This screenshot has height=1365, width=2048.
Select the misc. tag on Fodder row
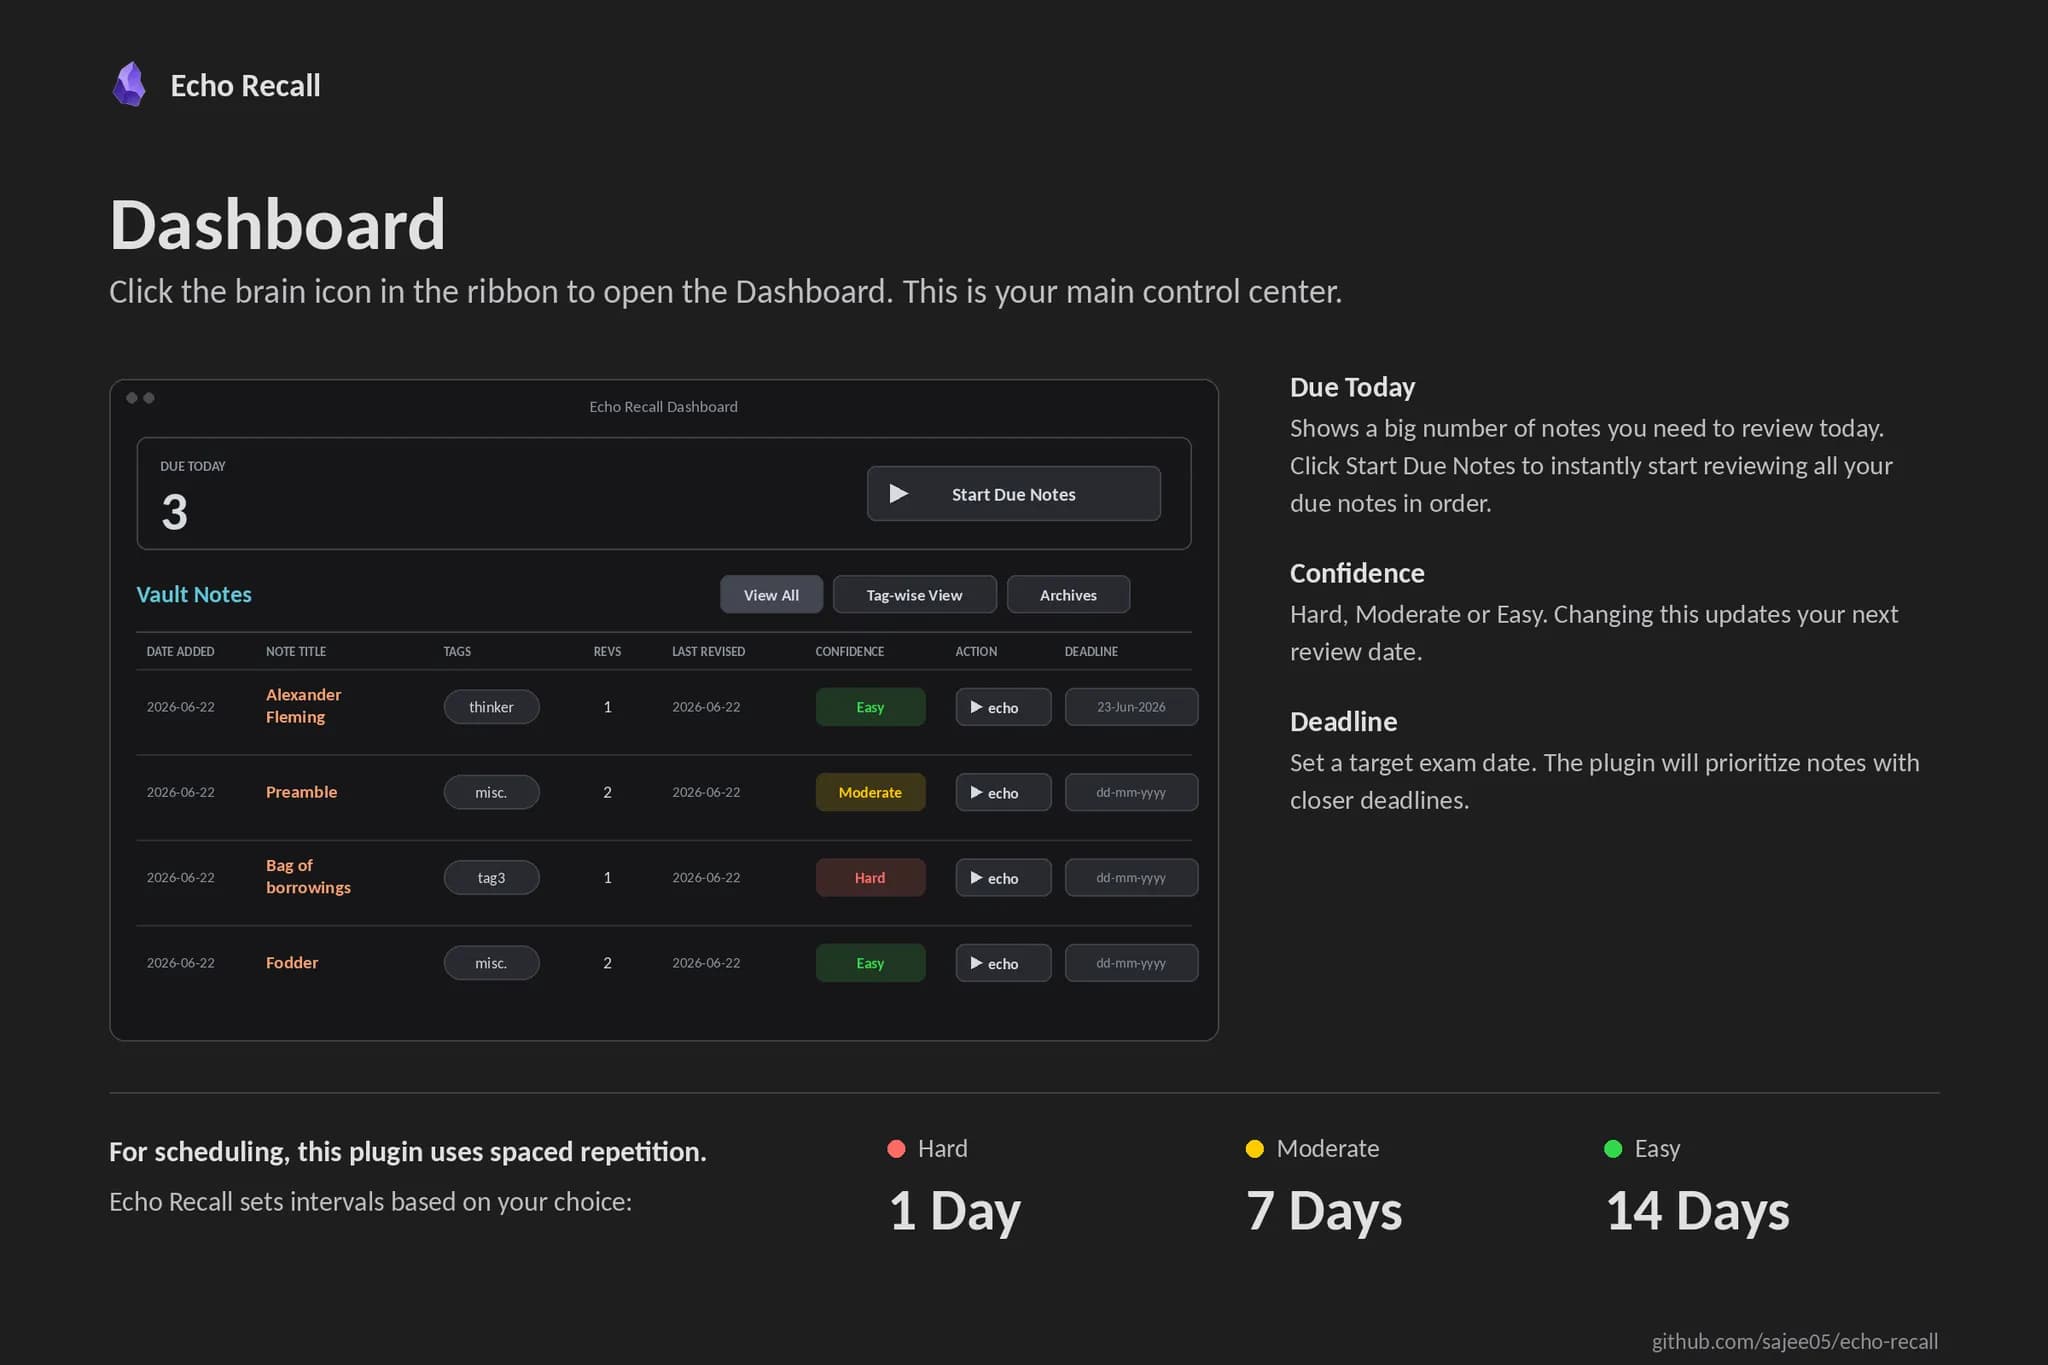[x=491, y=963]
